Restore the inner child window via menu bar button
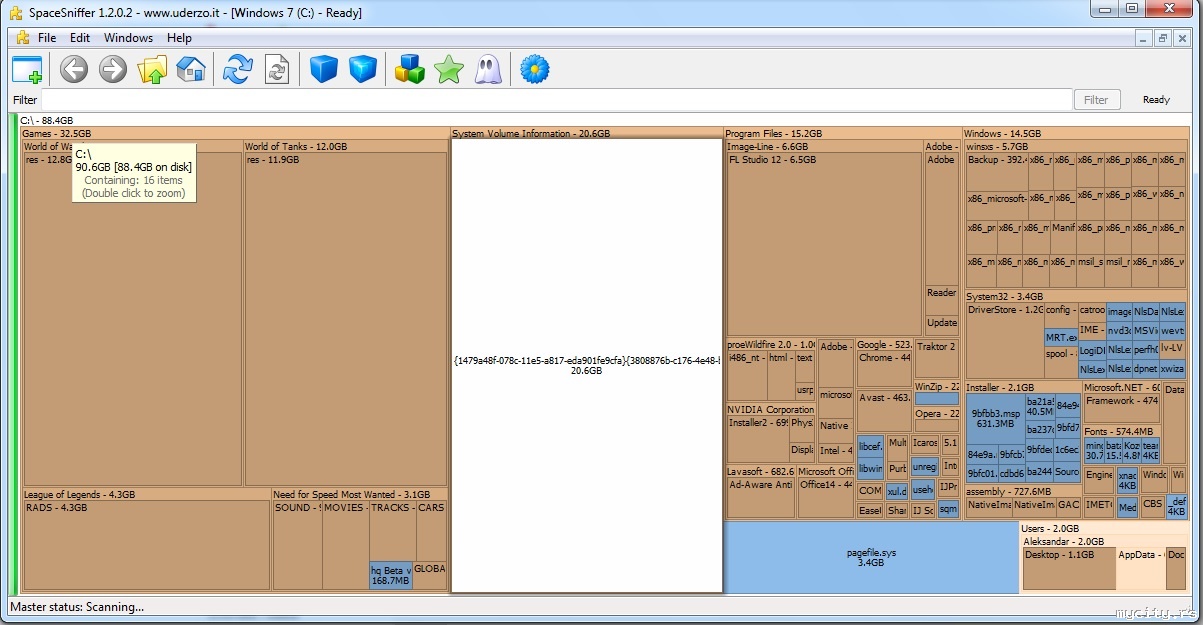1203x625 pixels. pos(1163,38)
